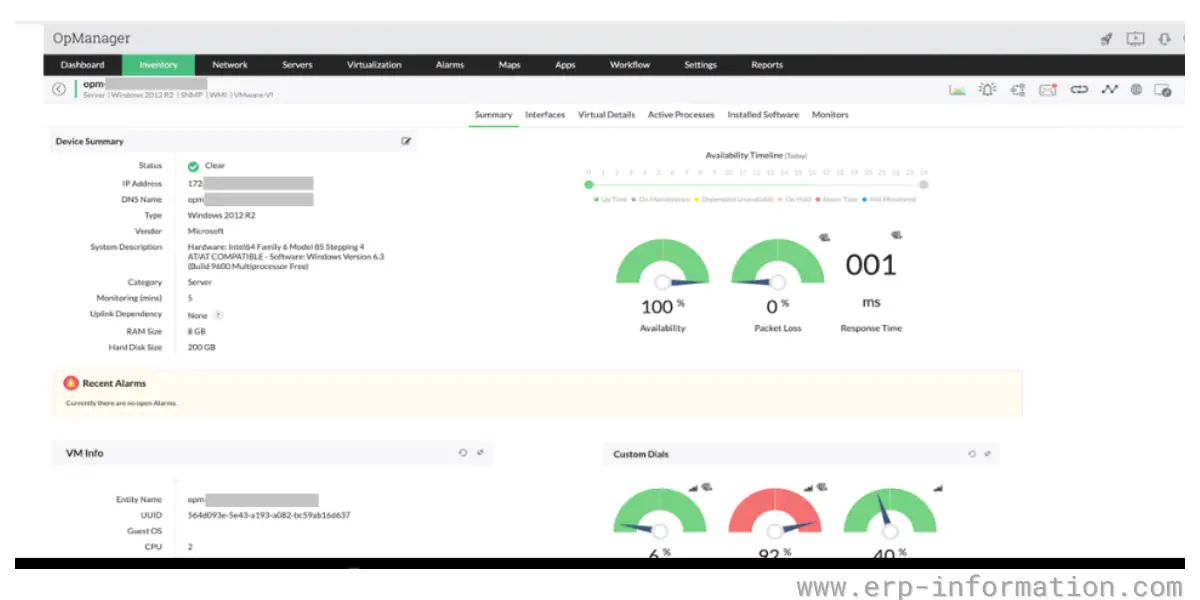Edit Device Summary with pencil icon
Image resolution: width=1200 pixels, height=600 pixels.
coord(406,141)
